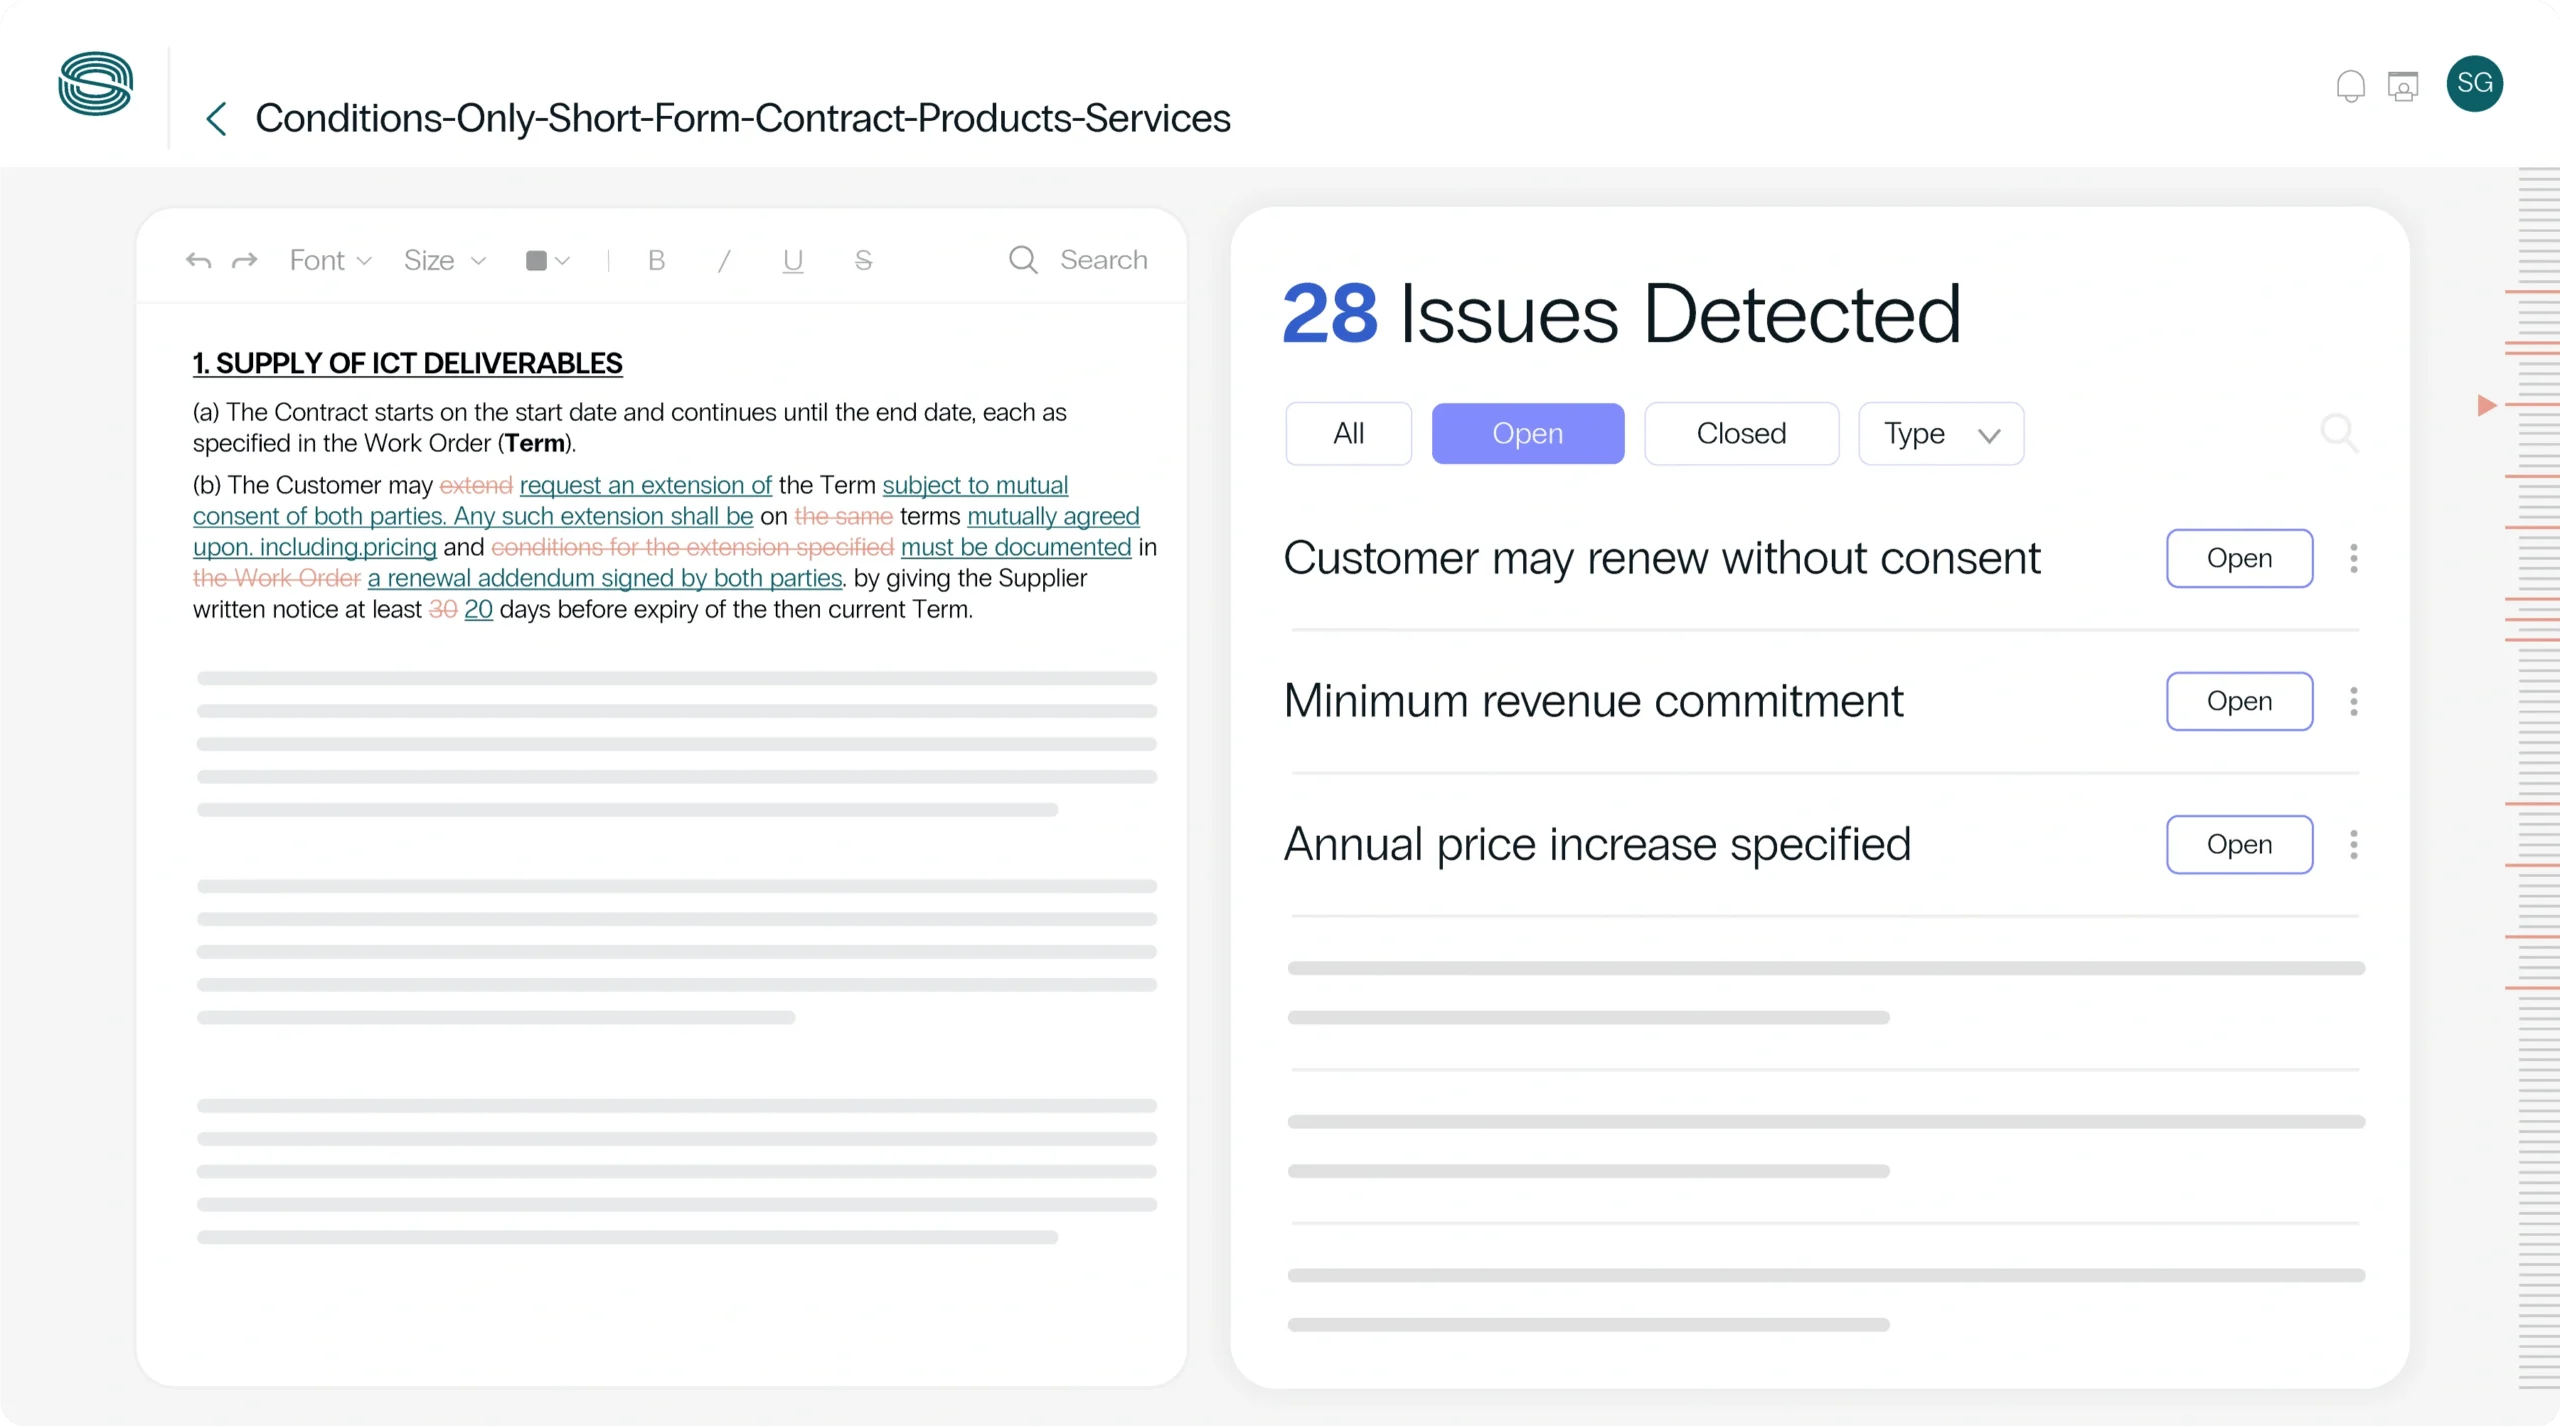
Task: Apply strikethrough formatting to text
Action: click(x=862, y=260)
